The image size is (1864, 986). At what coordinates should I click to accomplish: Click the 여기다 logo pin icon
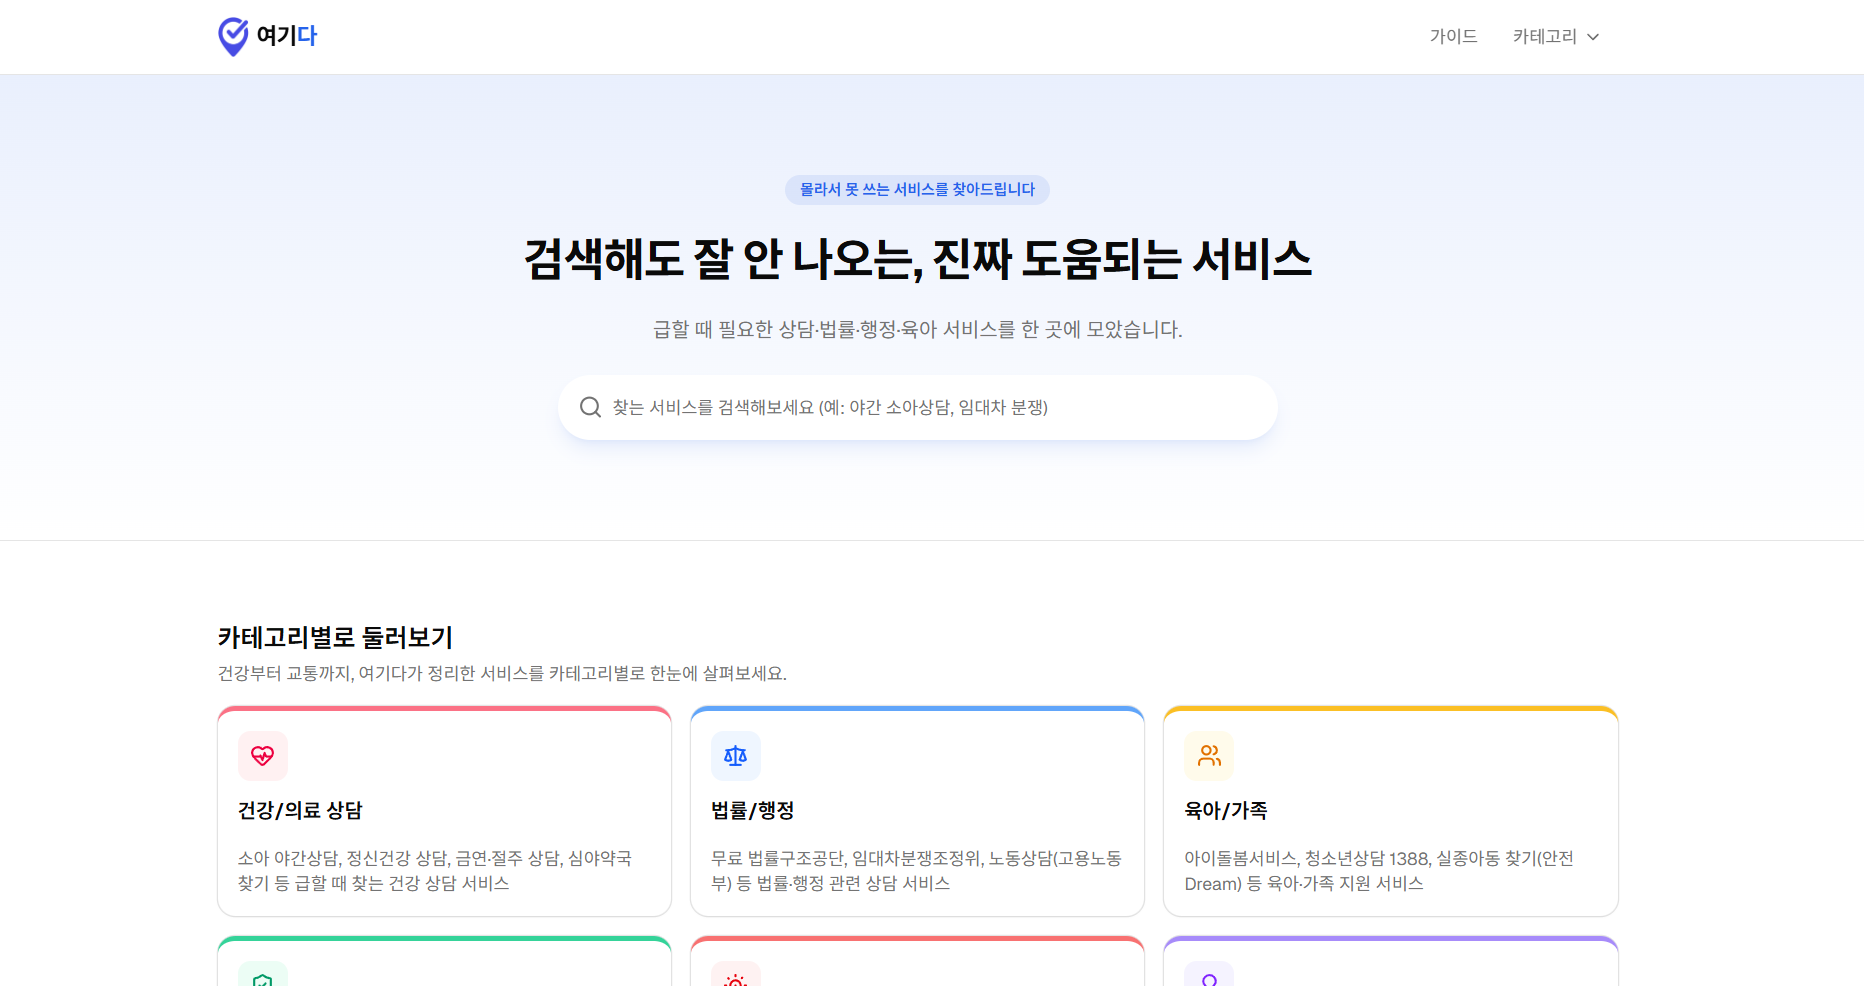coord(233,36)
